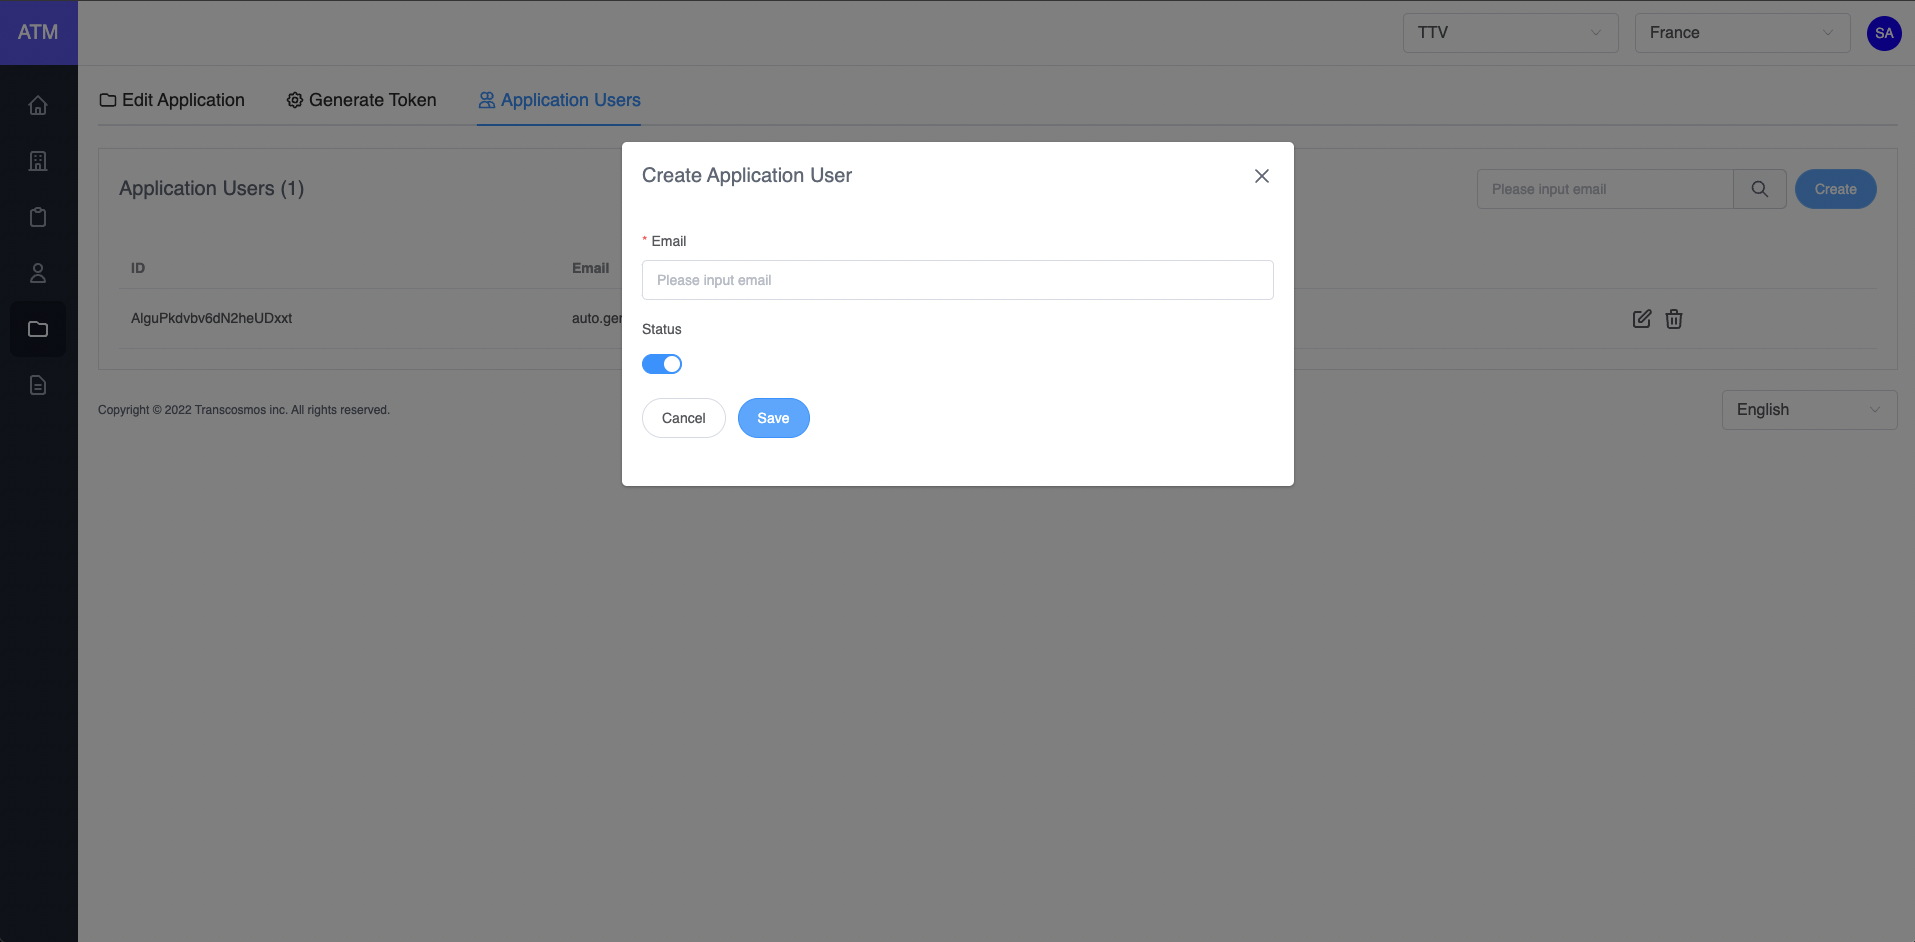The height and width of the screenshot is (942, 1915).
Task: Click the trash icon to delete user
Action: point(1673,319)
